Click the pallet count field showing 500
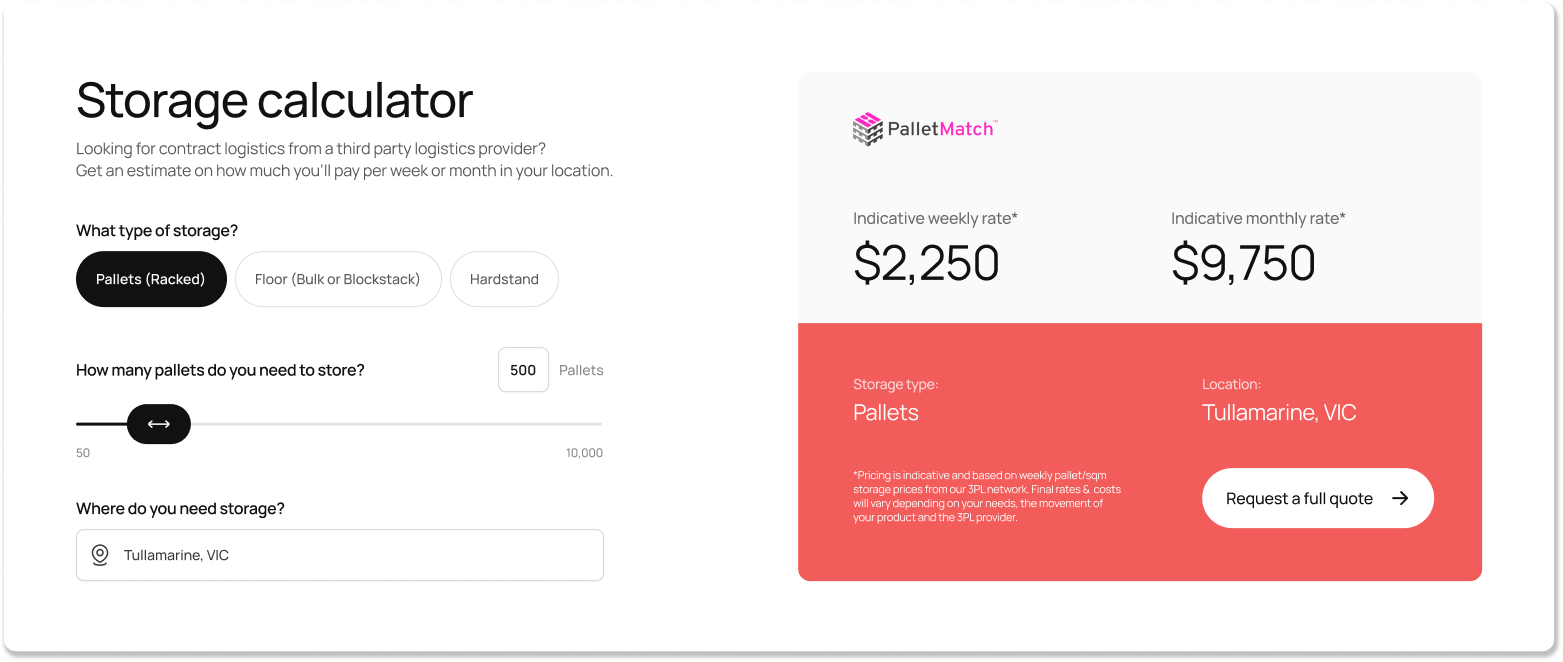 tap(523, 370)
